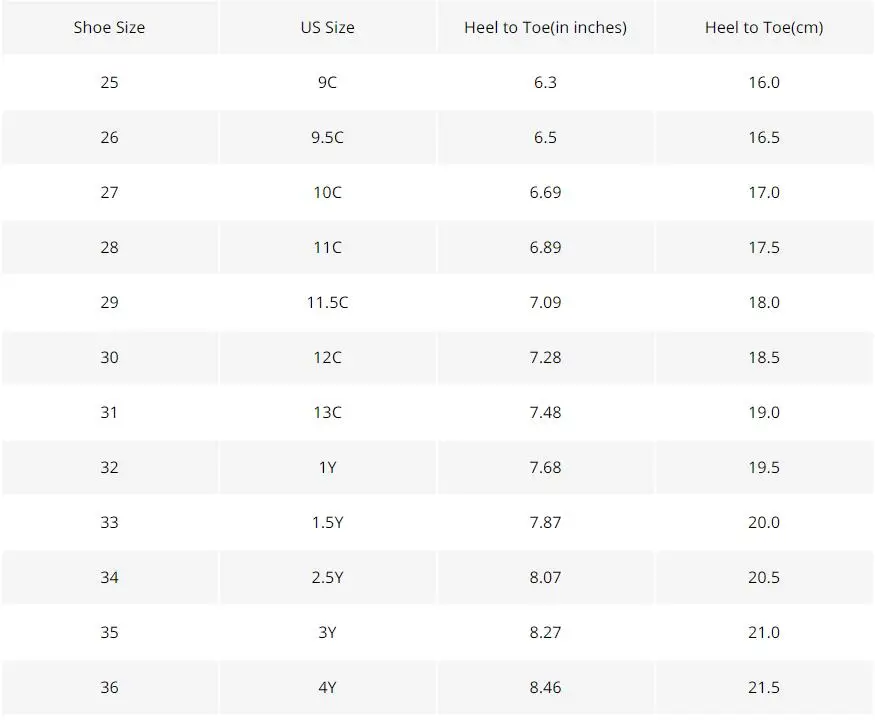Select the 9.5C US size cell
Screen dimensions: 875x720
[328, 137]
